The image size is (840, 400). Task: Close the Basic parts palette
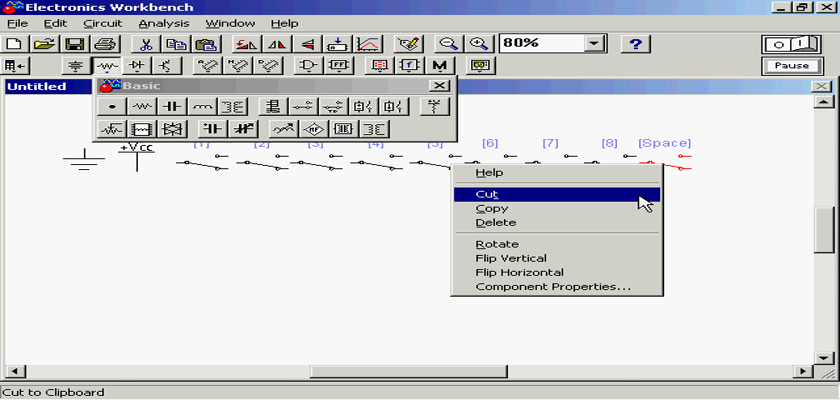(x=440, y=86)
